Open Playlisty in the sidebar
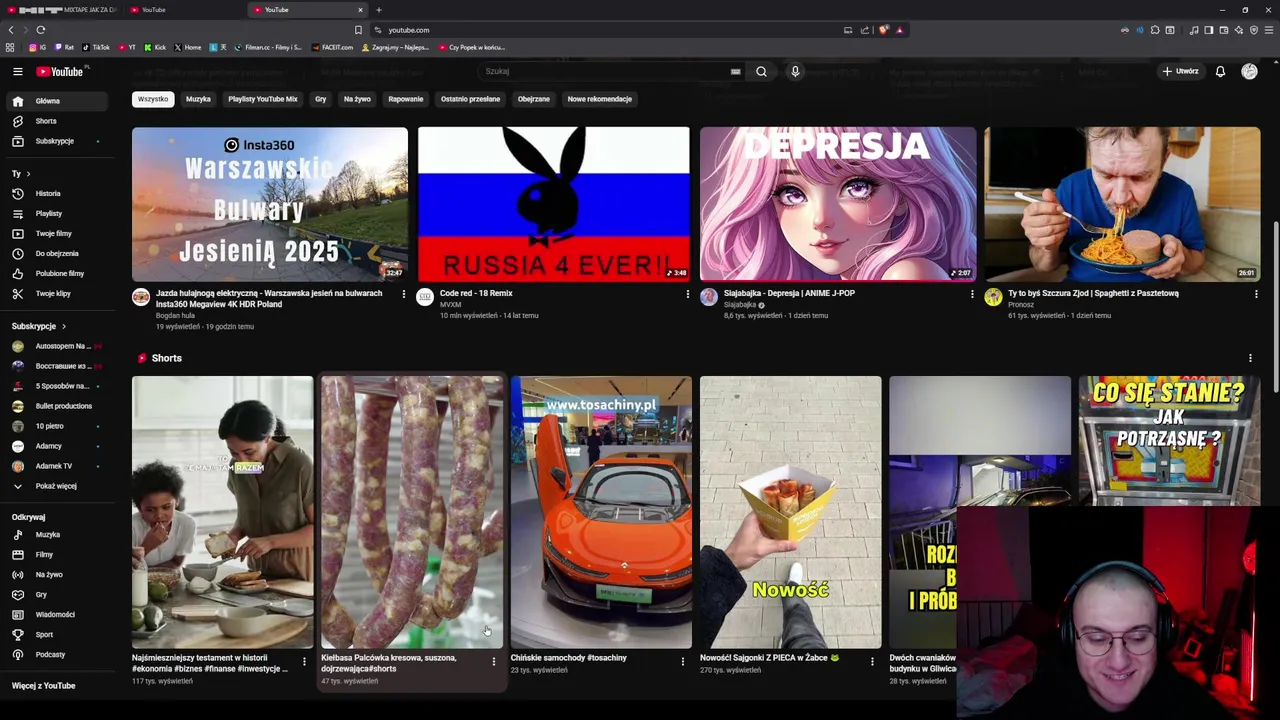The height and width of the screenshot is (720, 1280). [57, 213]
